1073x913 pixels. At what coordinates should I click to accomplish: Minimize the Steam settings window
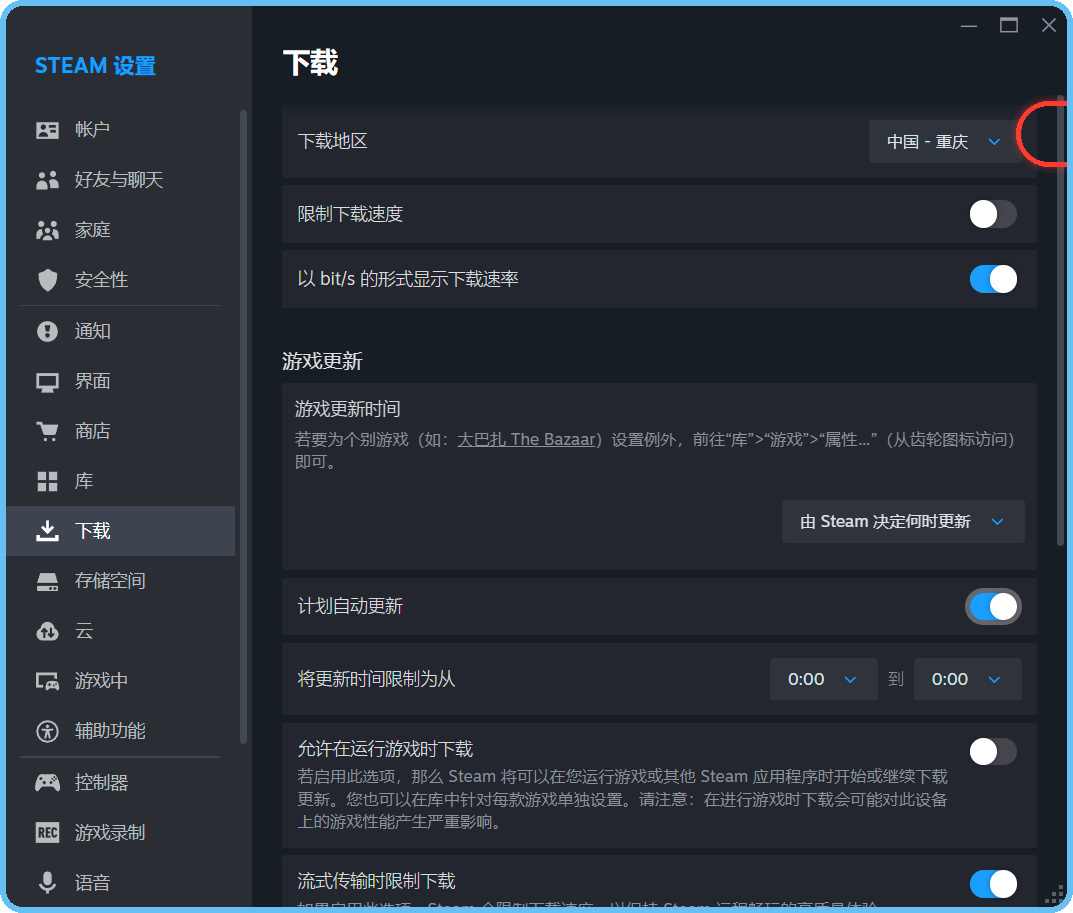coord(969,26)
